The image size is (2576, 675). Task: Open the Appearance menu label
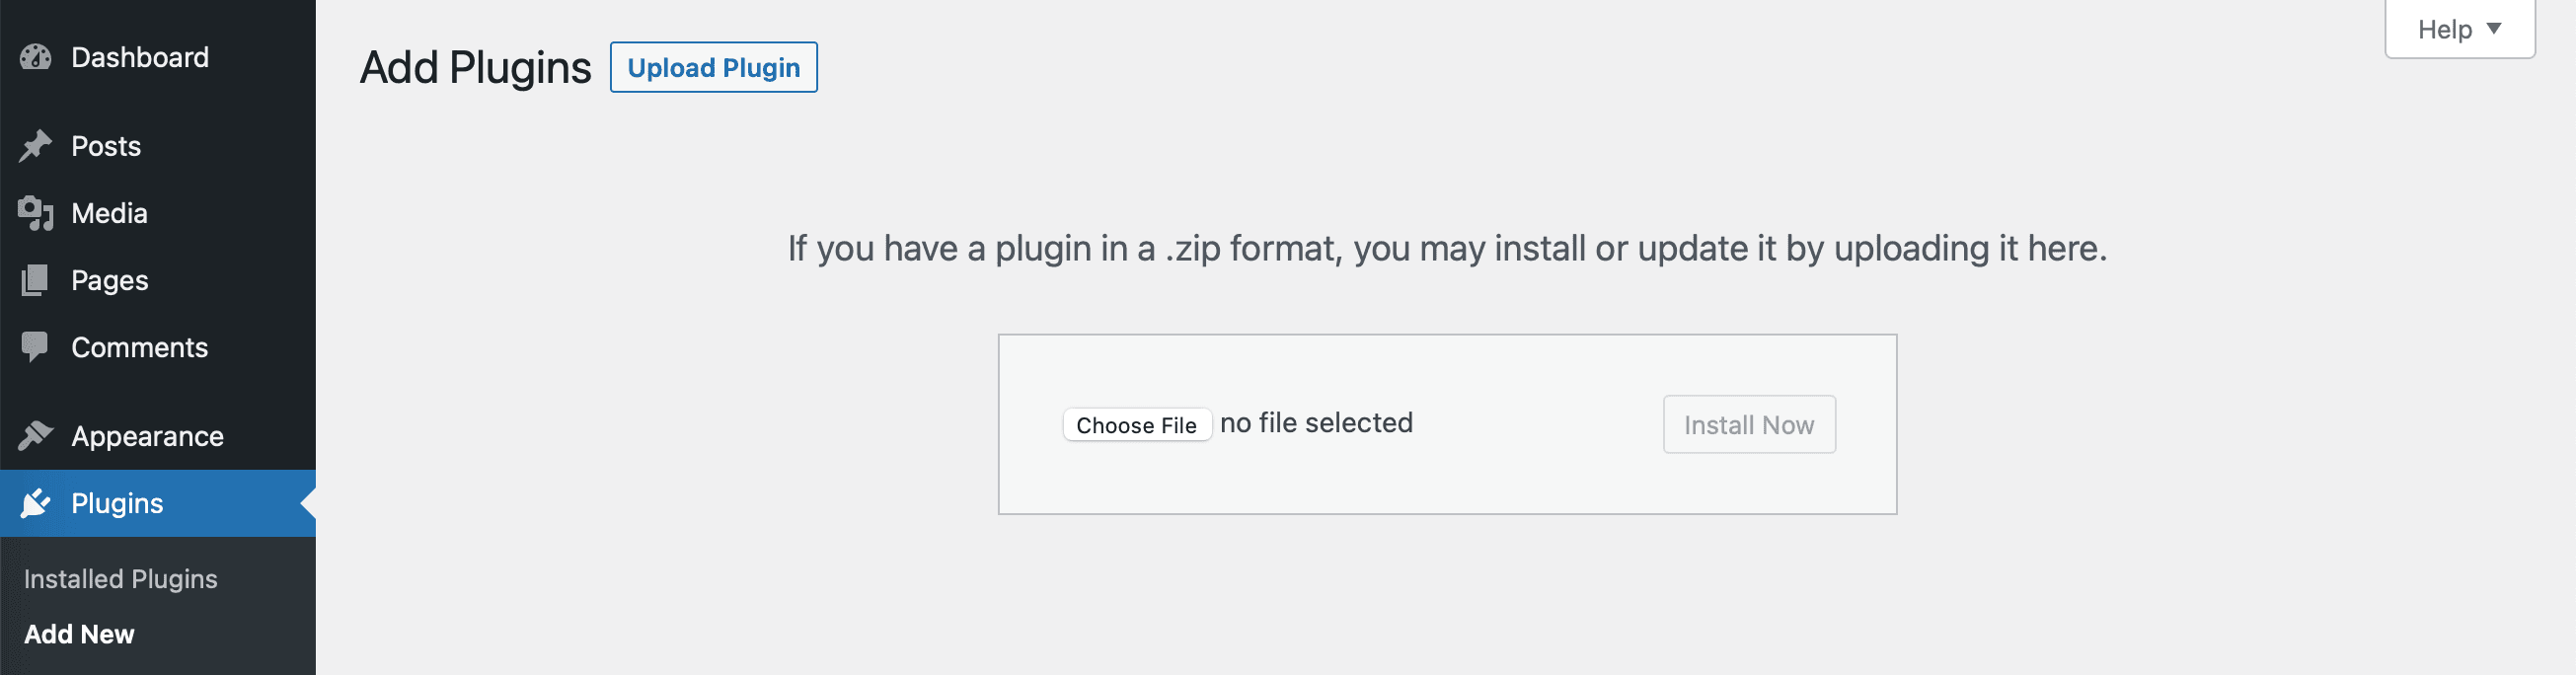pos(147,436)
